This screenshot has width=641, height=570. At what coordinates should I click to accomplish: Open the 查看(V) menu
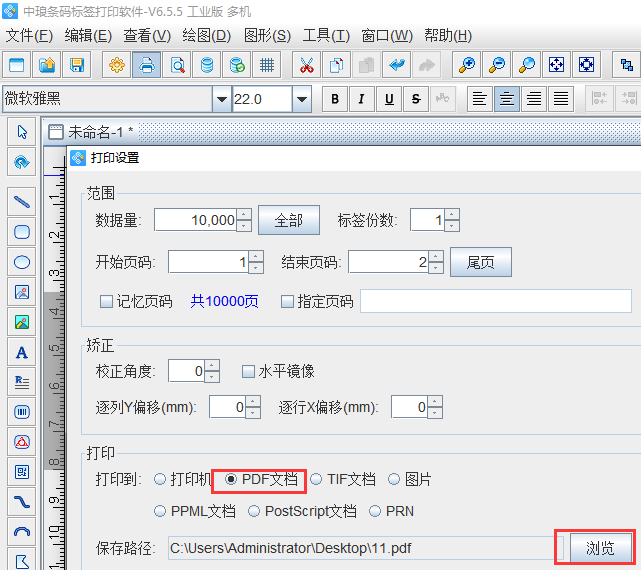click(147, 36)
